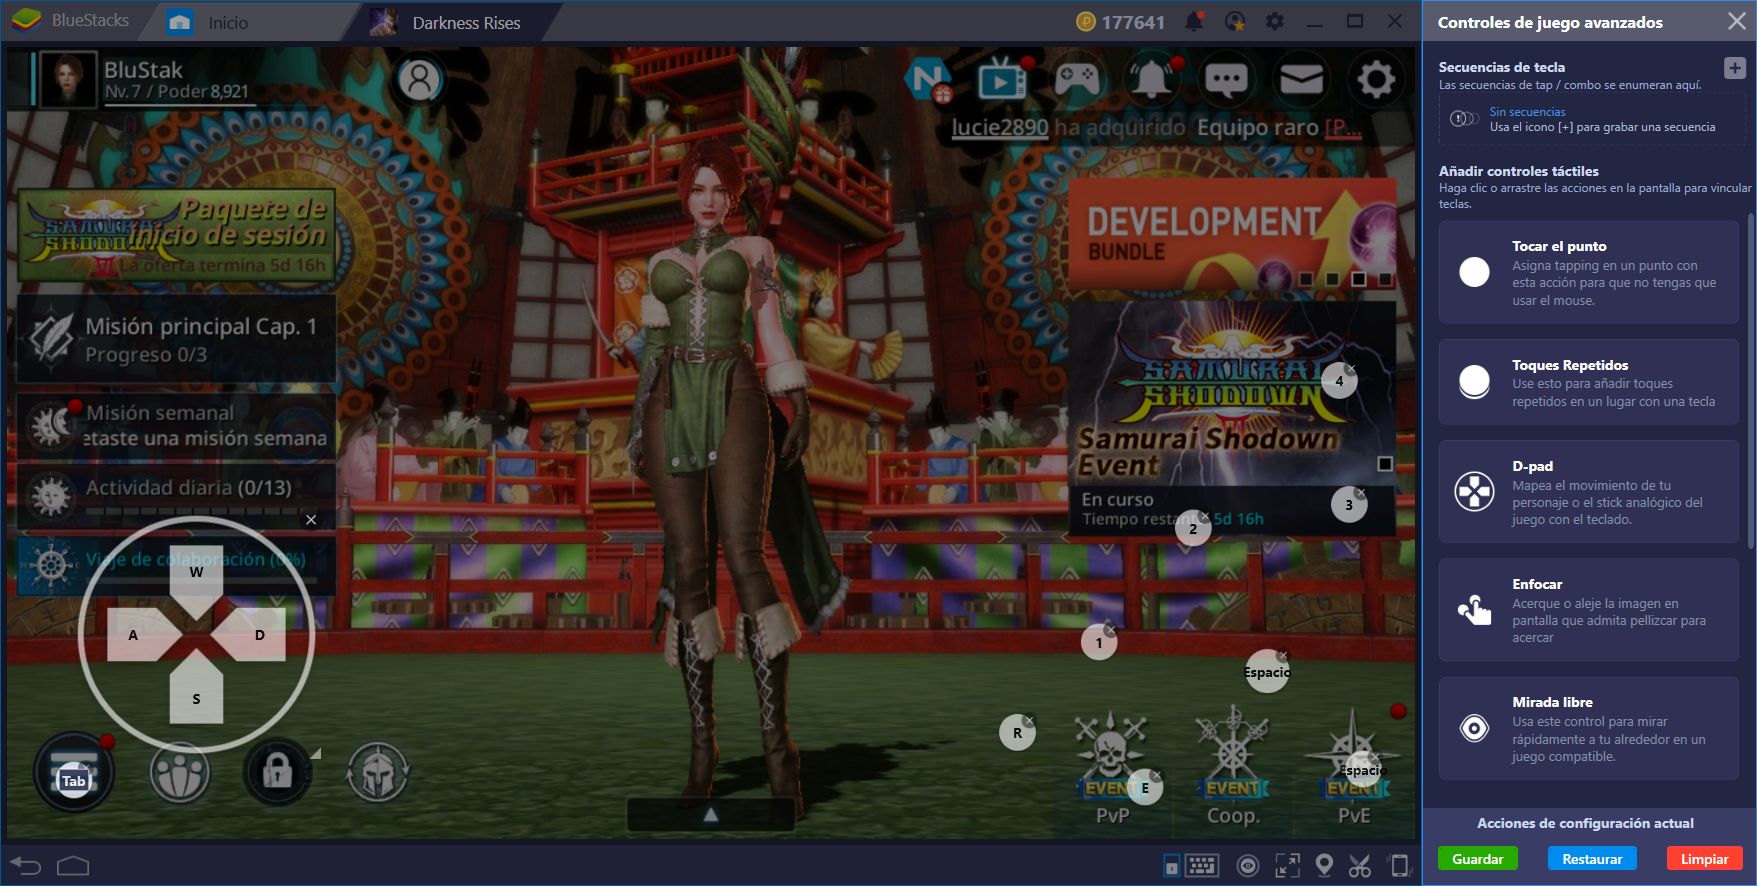The height and width of the screenshot is (886, 1757).
Task: Open the PvE event mode
Action: 1354,769
